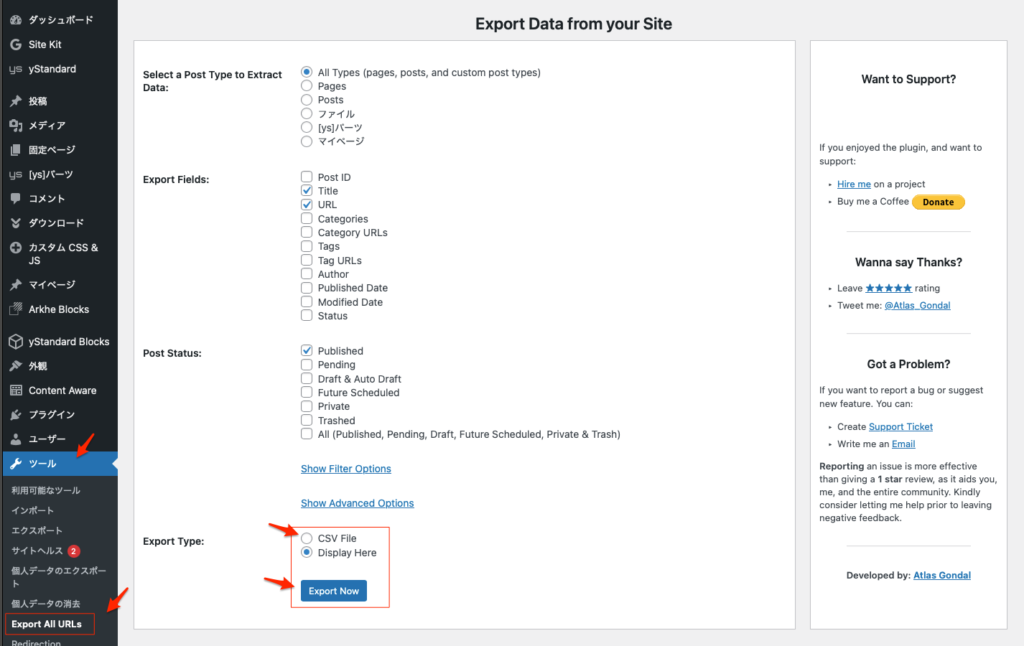
Task: Open Export All URLs submenu item
Action: pyautogui.click(x=46, y=624)
